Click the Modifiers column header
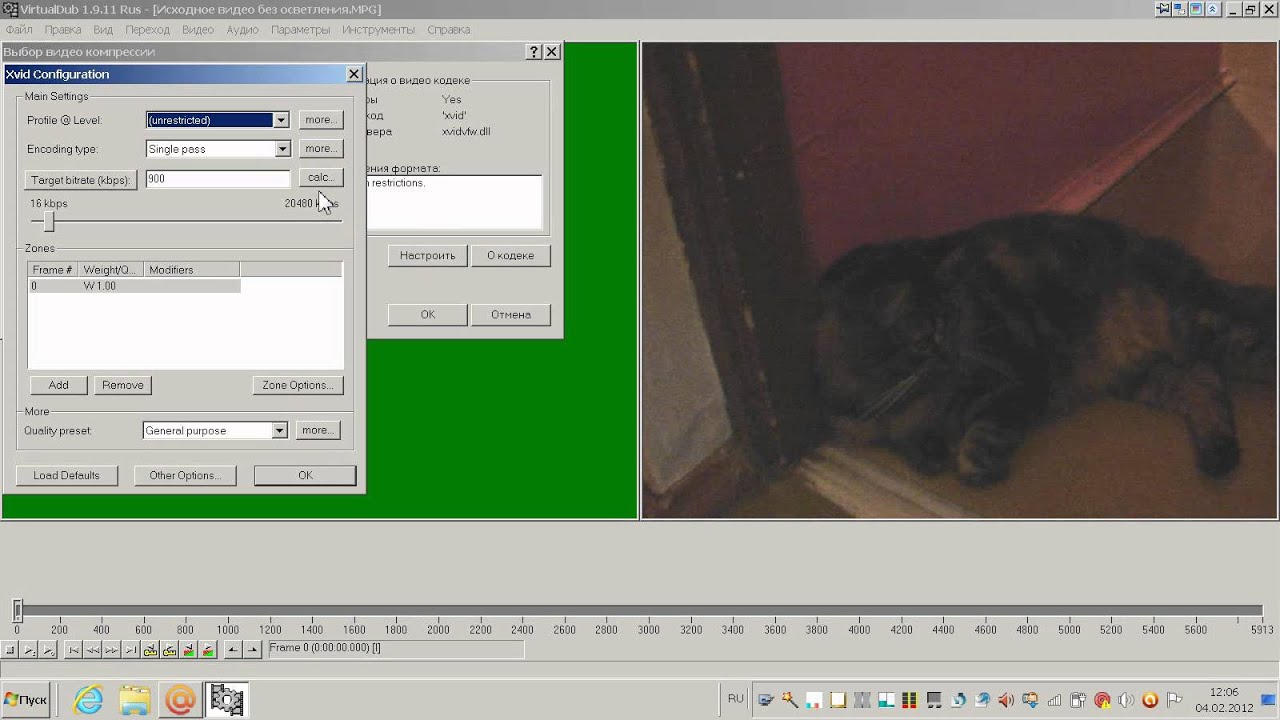This screenshot has width=1280, height=720. (x=192, y=270)
